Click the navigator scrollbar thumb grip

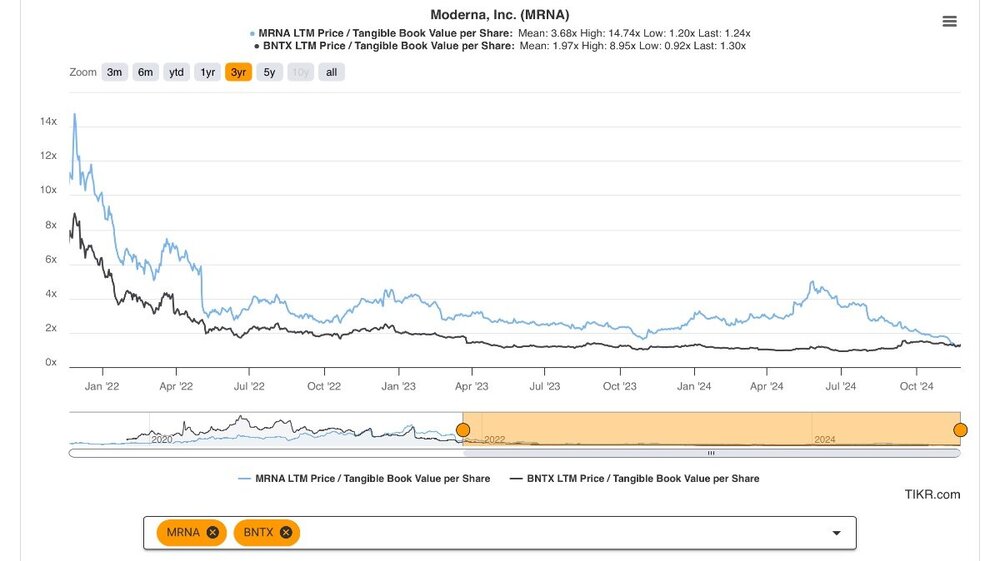711,453
